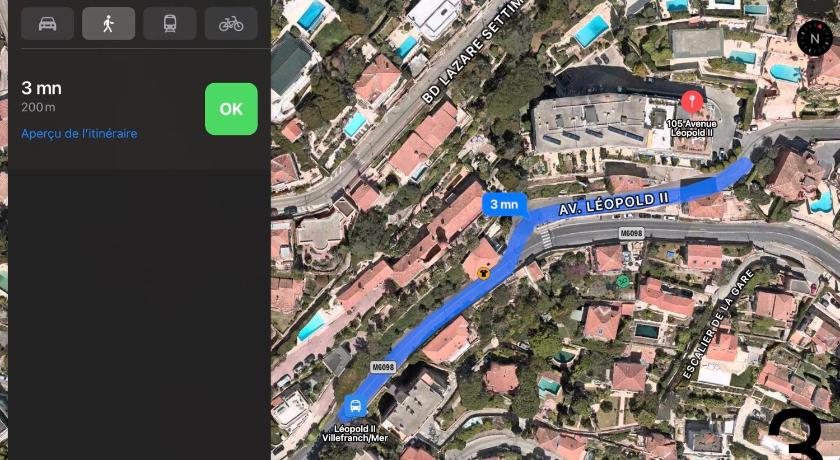Click the green OK button
Viewport: 840px width, 460px height.
pos(231,109)
